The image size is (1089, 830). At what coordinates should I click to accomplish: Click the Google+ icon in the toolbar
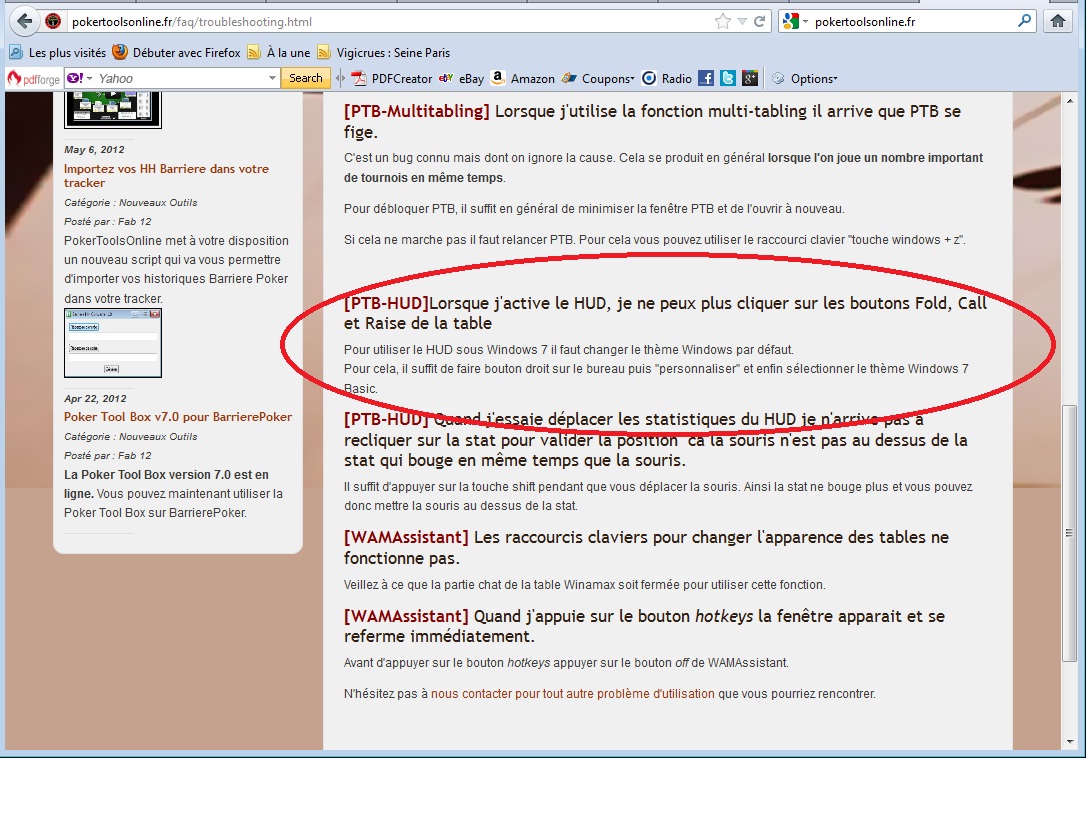(x=750, y=78)
